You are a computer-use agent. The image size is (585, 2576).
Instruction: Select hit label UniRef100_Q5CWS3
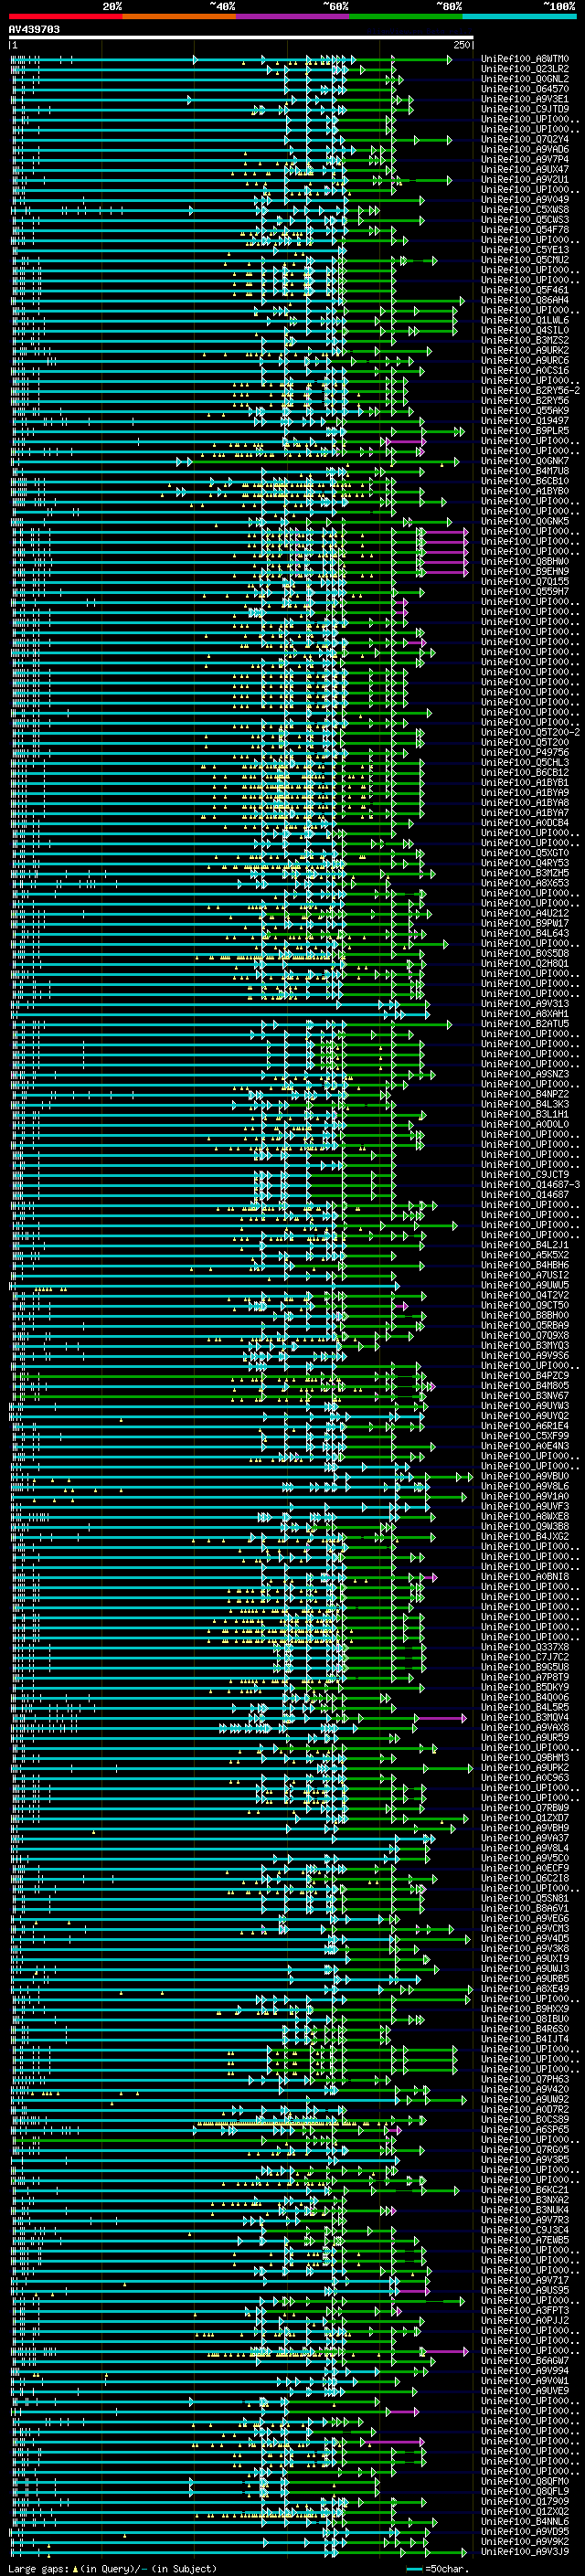point(525,219)
